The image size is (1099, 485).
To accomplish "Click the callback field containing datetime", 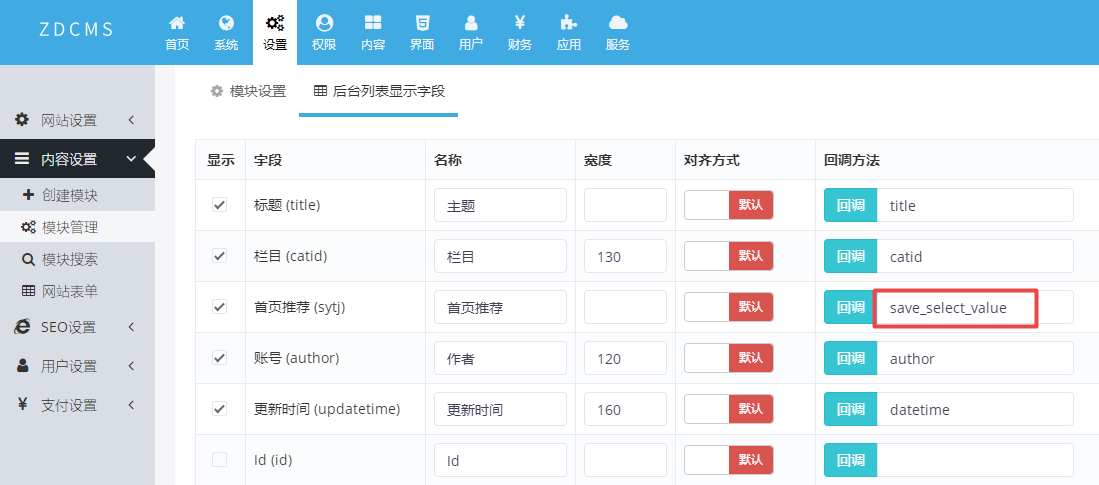I will (975, 409).
